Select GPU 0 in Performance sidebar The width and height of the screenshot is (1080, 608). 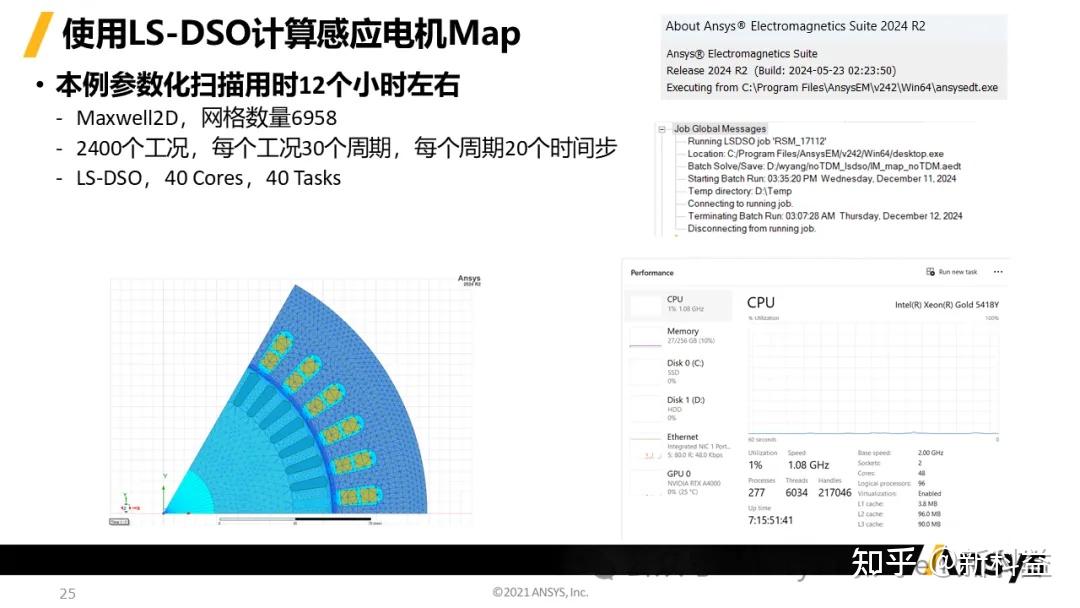(679, 483)
